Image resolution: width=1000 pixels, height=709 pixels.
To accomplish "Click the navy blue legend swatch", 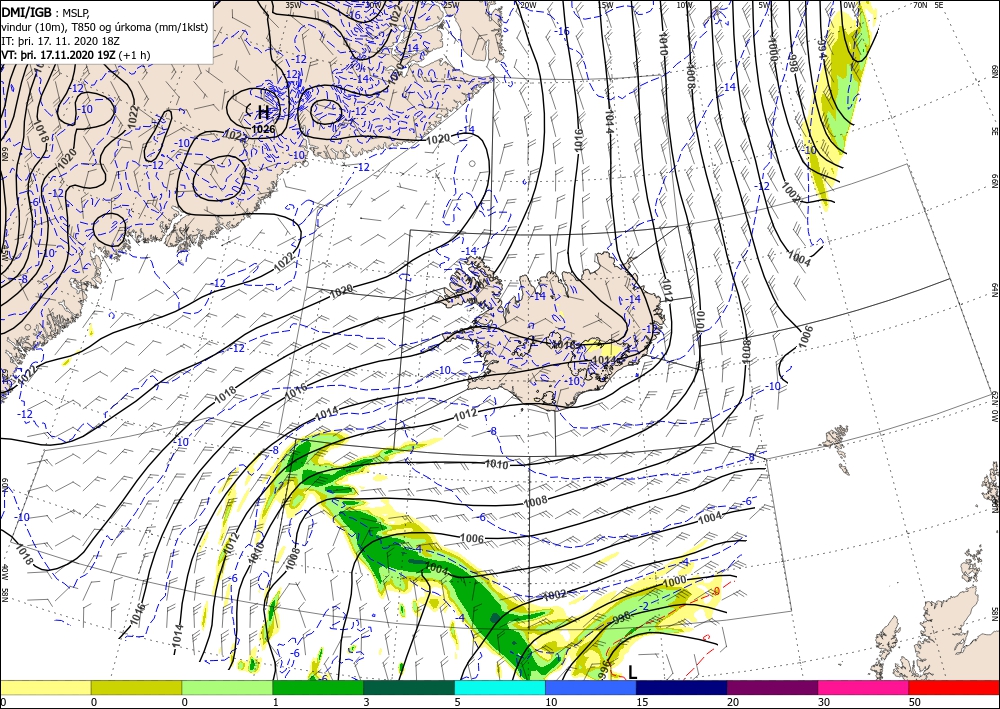I will click(x=681, y=687).
